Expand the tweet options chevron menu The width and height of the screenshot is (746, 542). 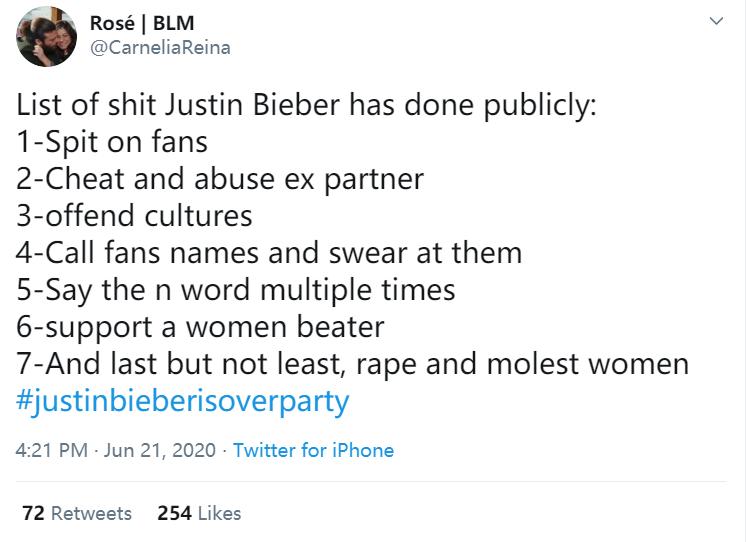(716, 21)
